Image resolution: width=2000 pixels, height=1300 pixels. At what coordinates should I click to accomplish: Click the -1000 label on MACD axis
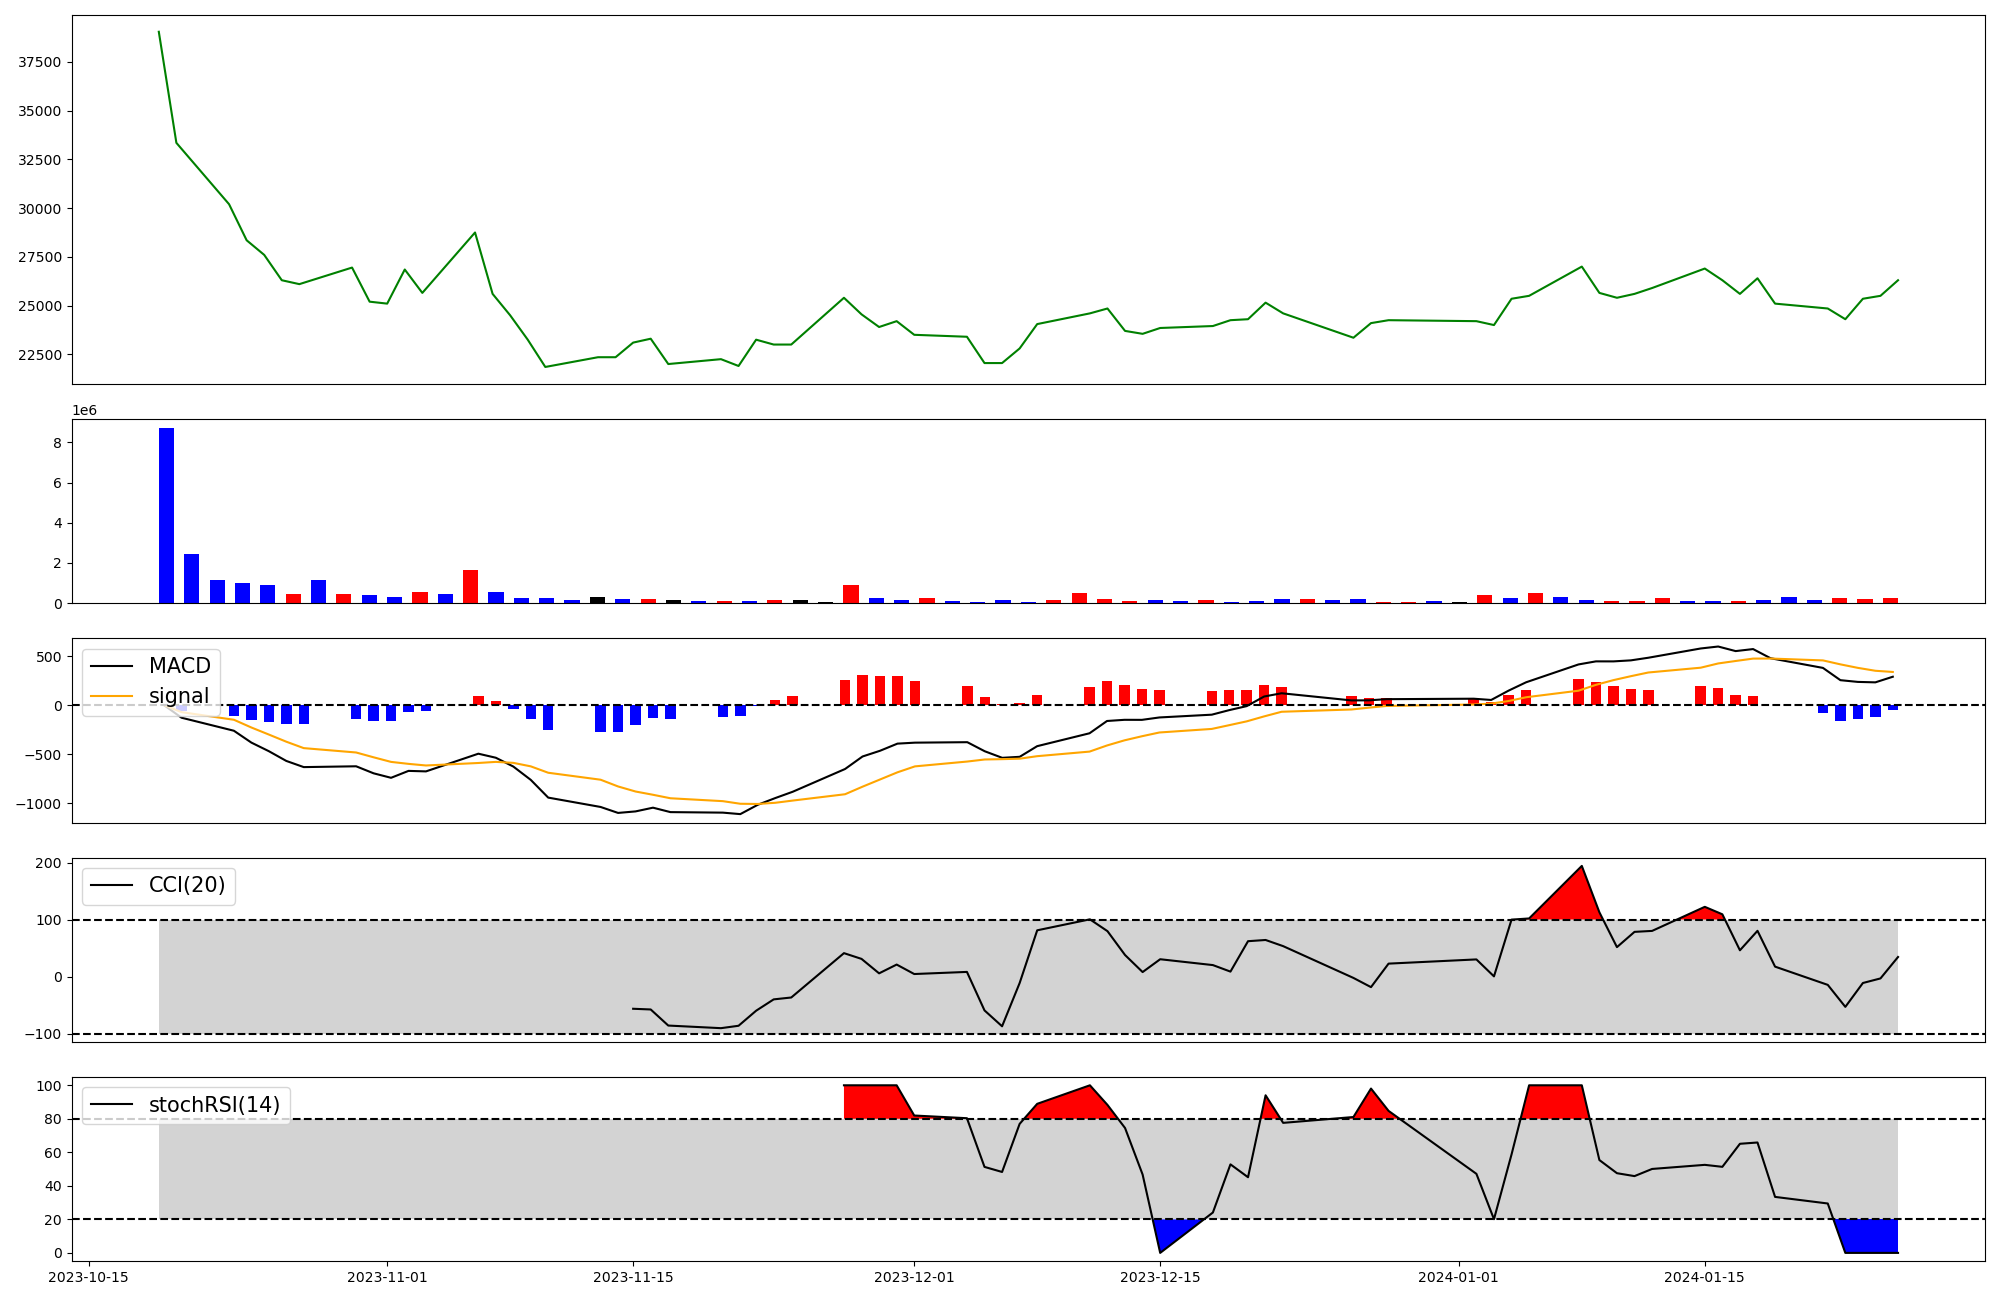click(38, 804)
